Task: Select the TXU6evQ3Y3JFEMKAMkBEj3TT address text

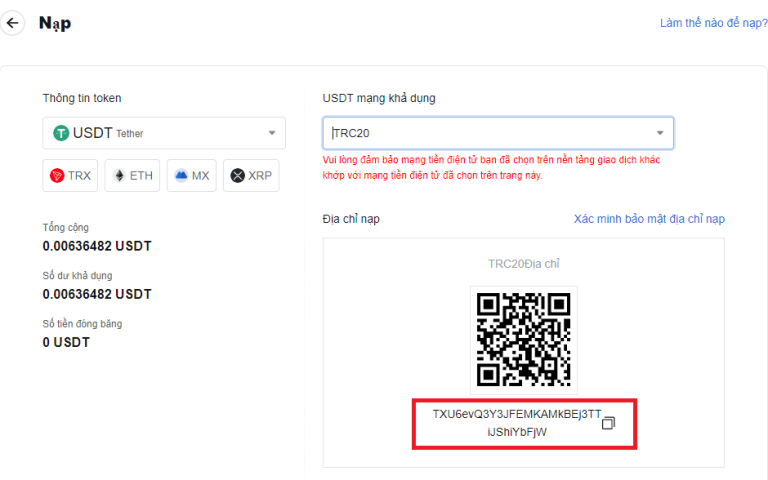Action: tap(517, 414)
